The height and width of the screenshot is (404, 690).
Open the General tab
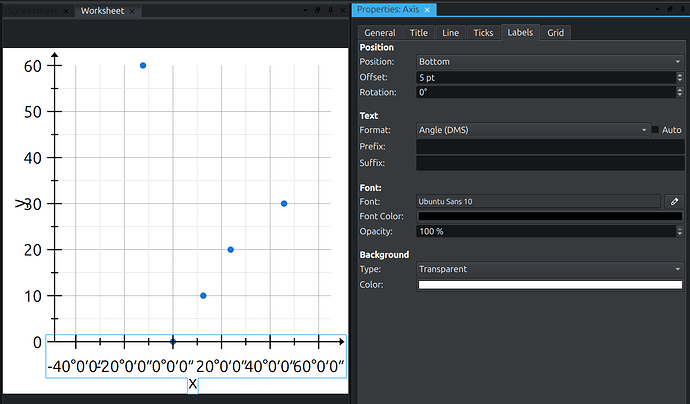click(379, 33)
